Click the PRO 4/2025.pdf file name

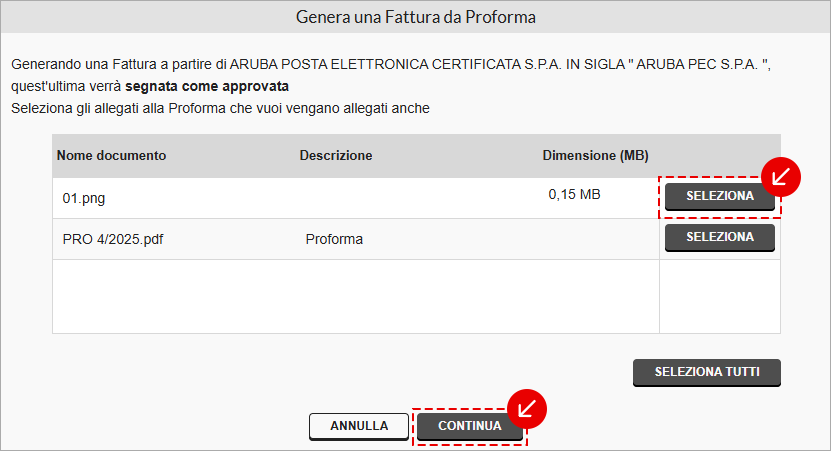point(113,239)
